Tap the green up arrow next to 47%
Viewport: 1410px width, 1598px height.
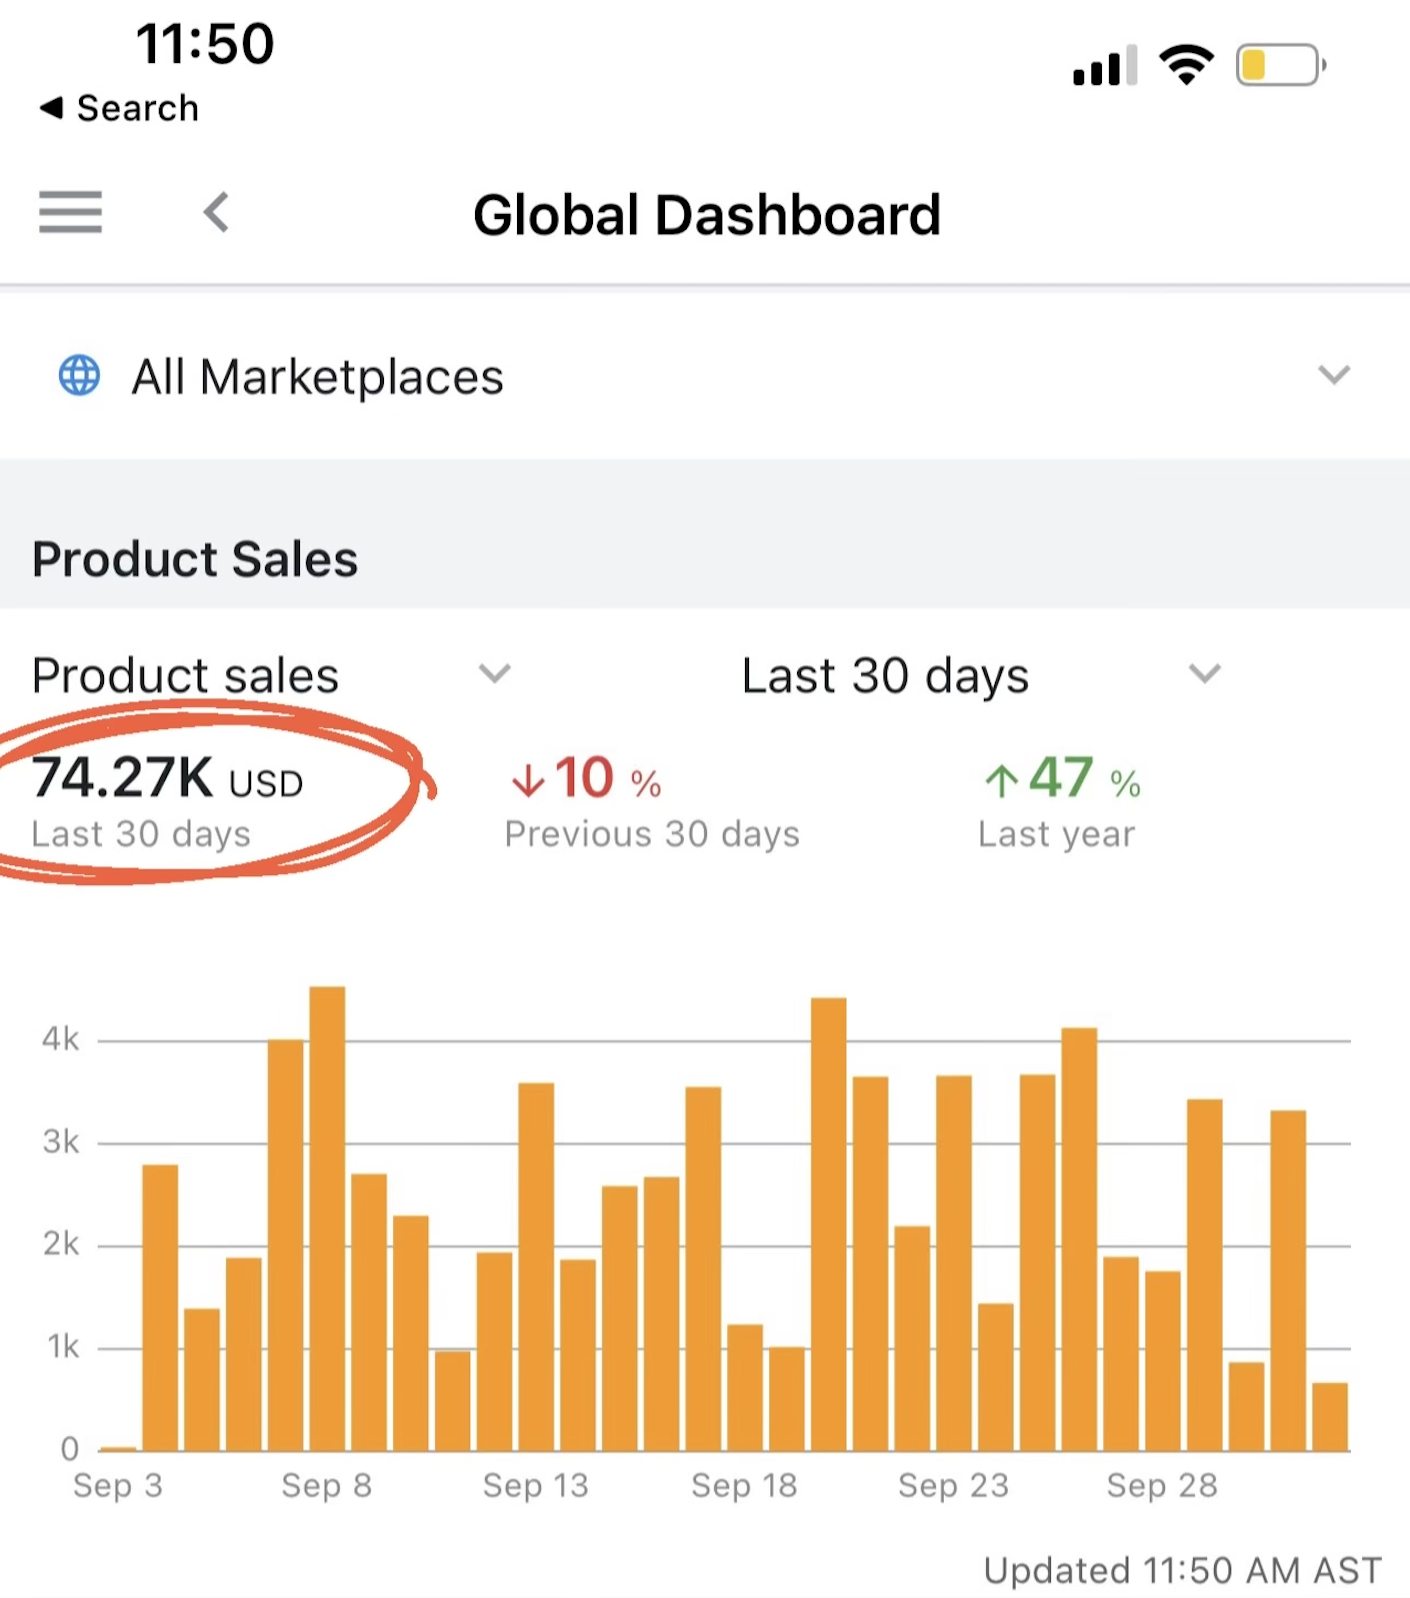(x=1001, y=780)
